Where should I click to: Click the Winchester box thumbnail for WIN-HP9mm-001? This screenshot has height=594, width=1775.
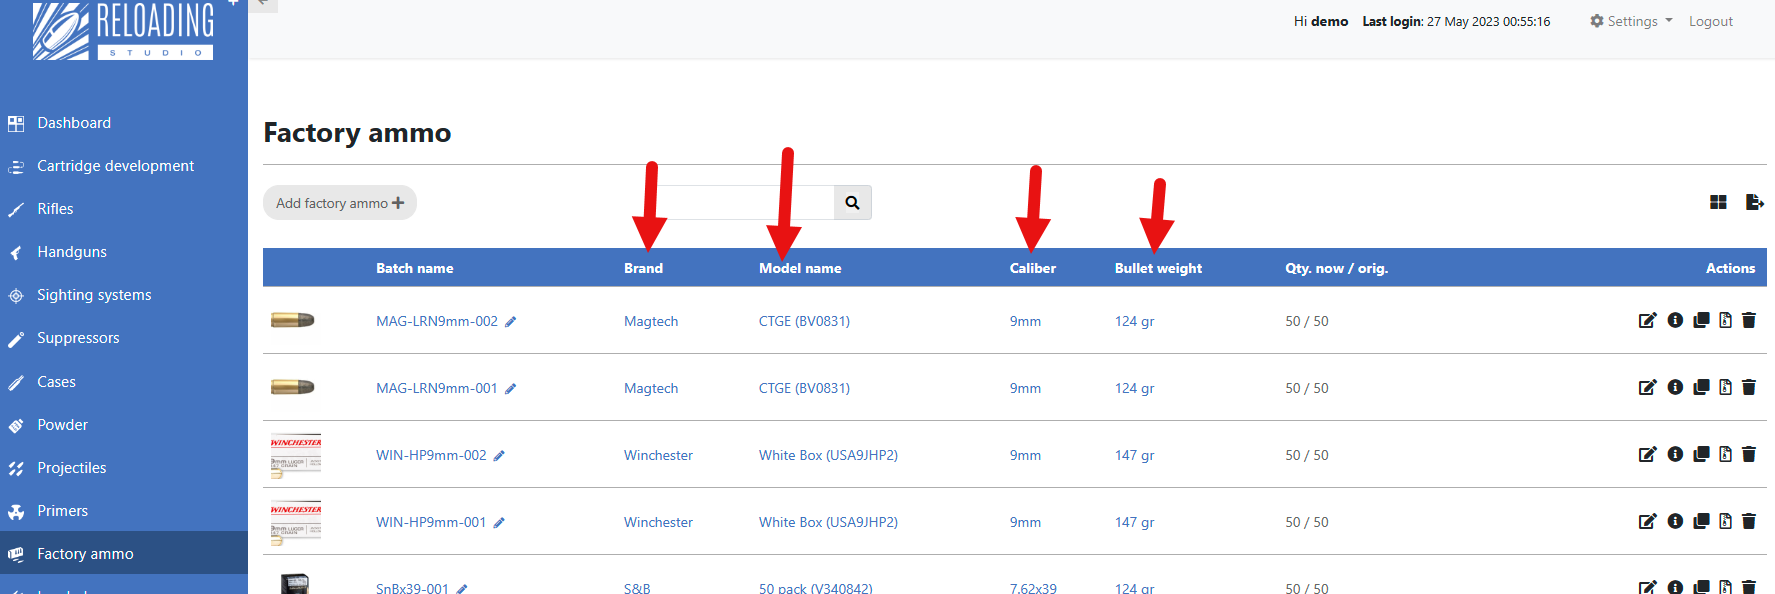pyautogui.click(x=296, y=522)
